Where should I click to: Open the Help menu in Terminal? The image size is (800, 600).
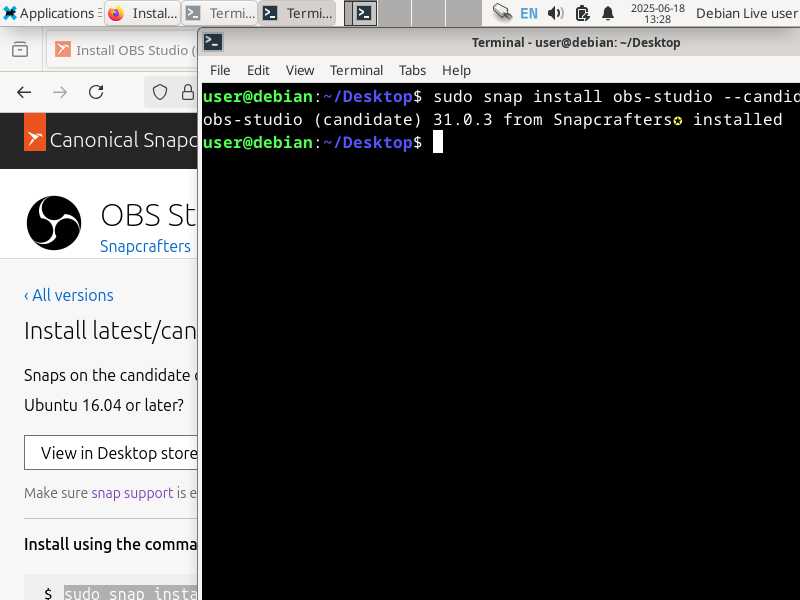[x=456, y=70]
